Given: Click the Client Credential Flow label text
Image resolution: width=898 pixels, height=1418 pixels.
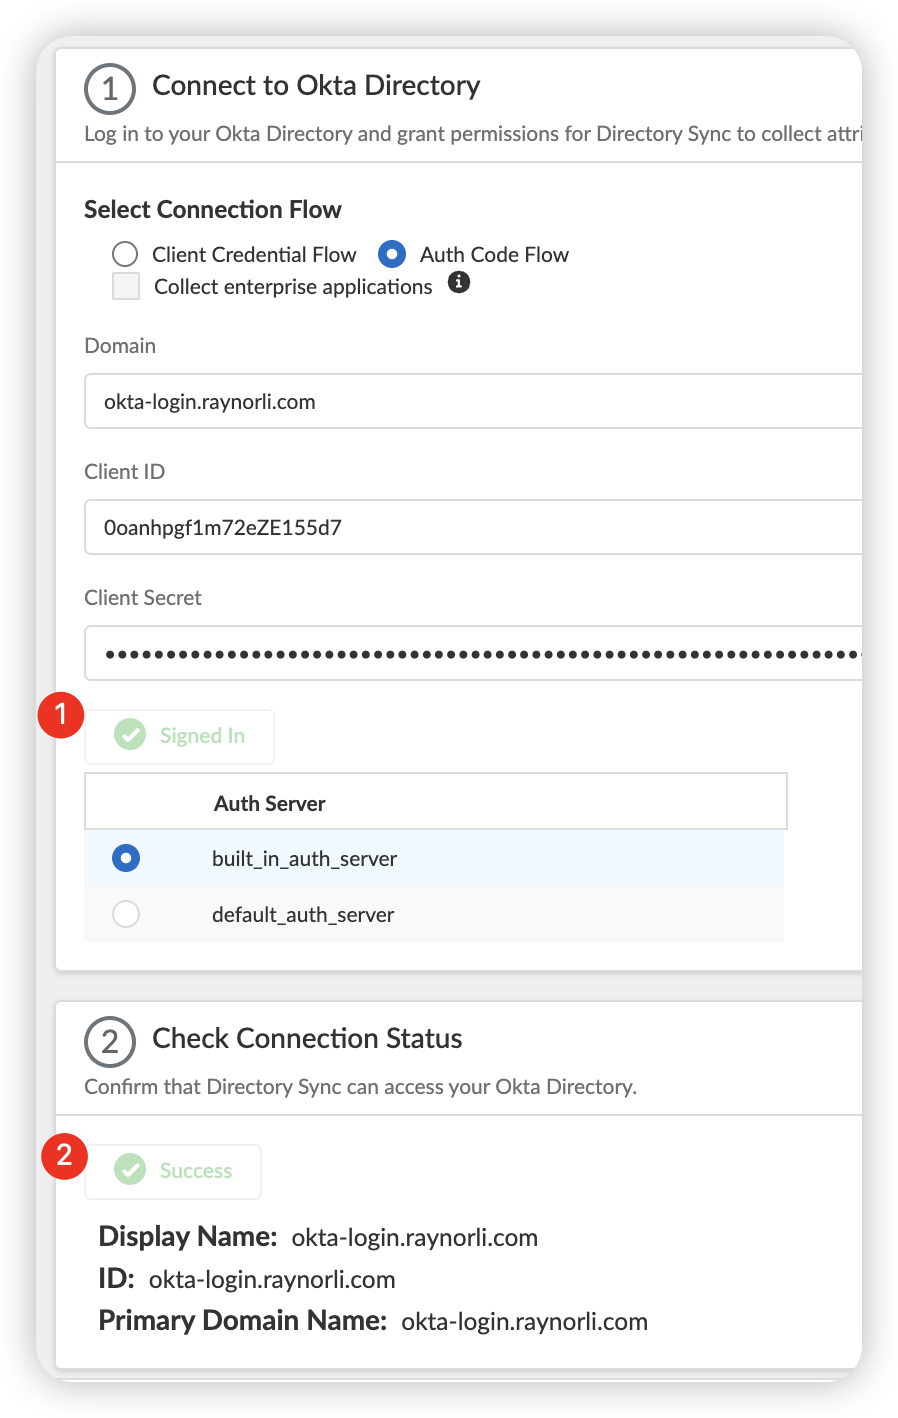Looking at the screenshot, I should pyautogui.click(x=254, y=255).
